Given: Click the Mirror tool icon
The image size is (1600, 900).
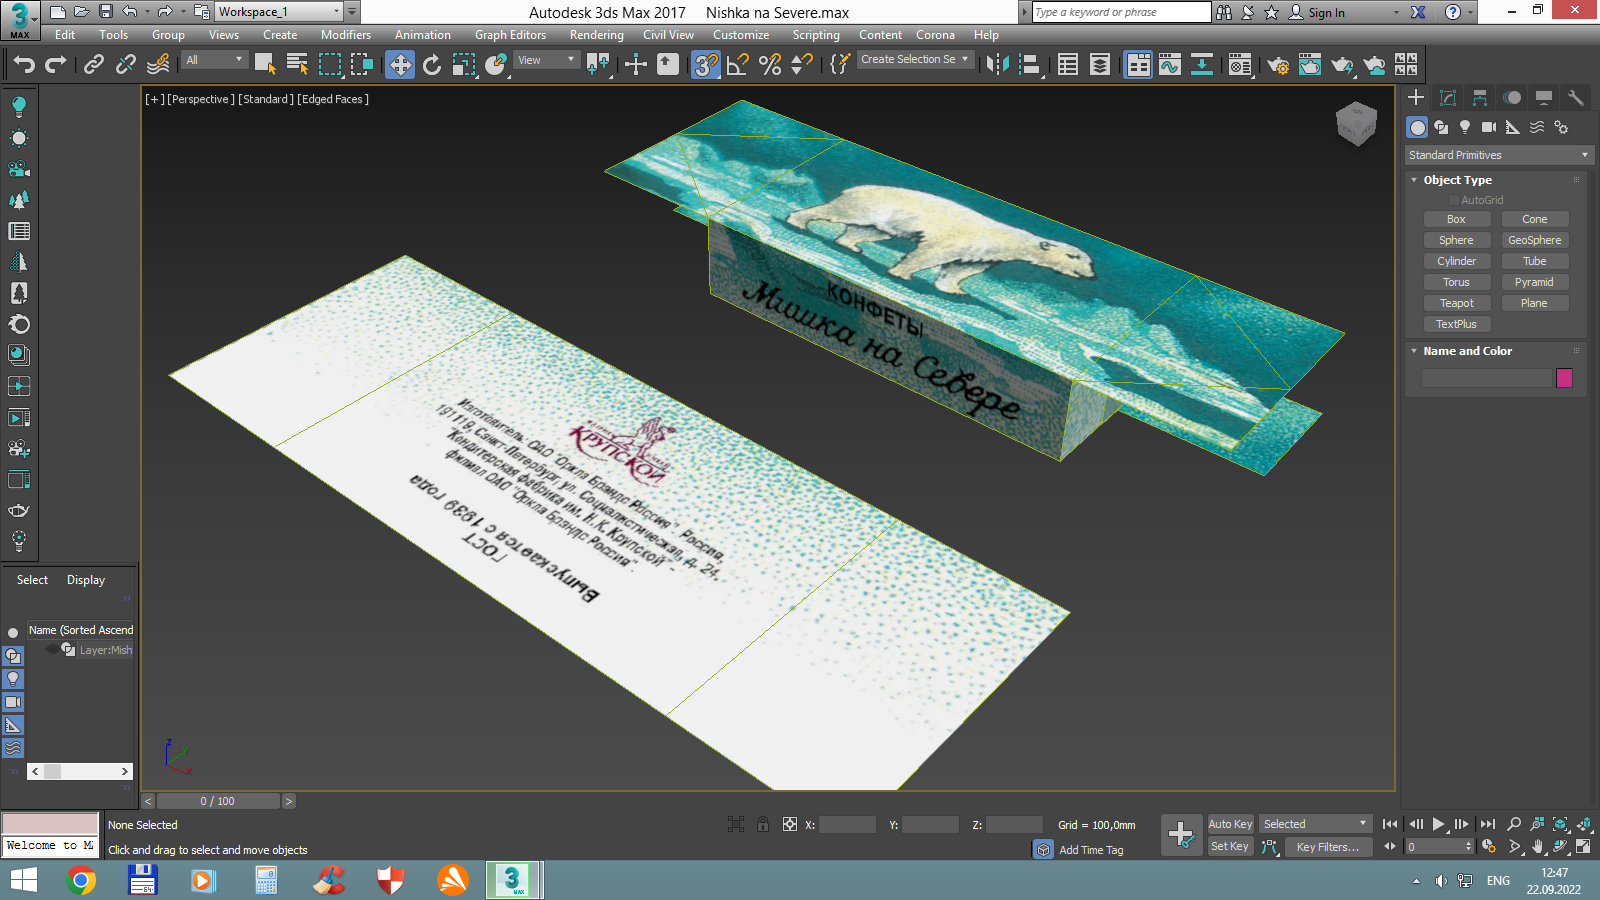Looking at the screenshot, I should click(997, 65).
